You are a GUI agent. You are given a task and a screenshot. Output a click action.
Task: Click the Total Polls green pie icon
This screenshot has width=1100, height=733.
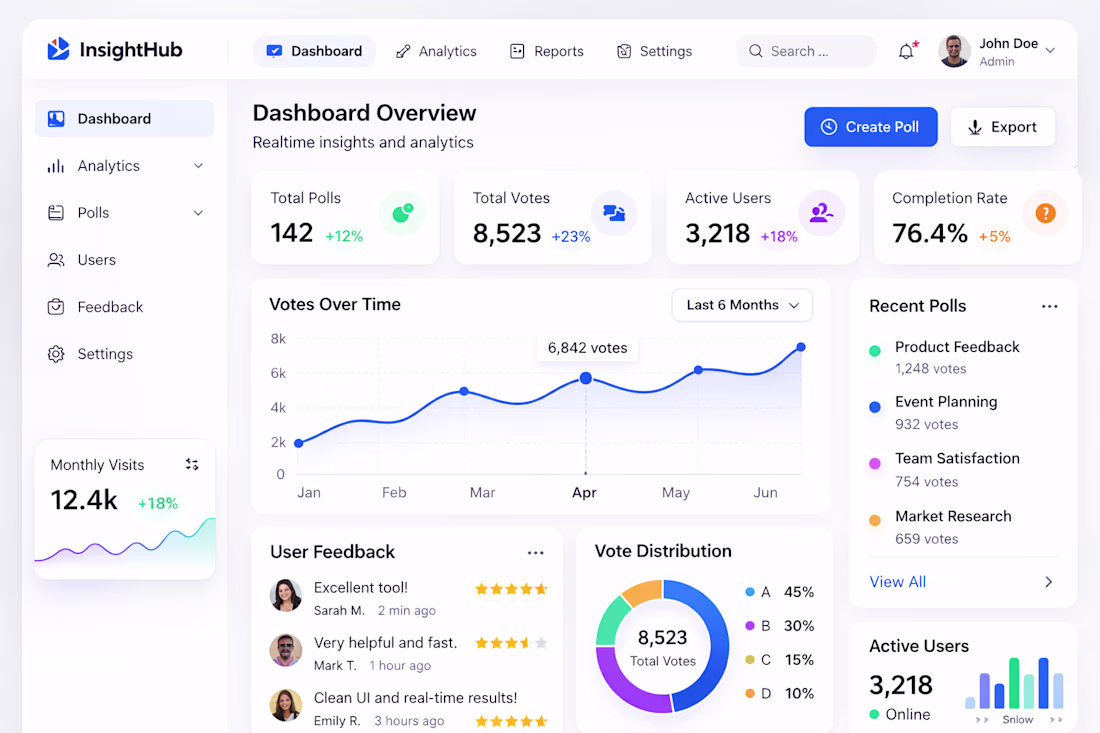tap(403, 213)
